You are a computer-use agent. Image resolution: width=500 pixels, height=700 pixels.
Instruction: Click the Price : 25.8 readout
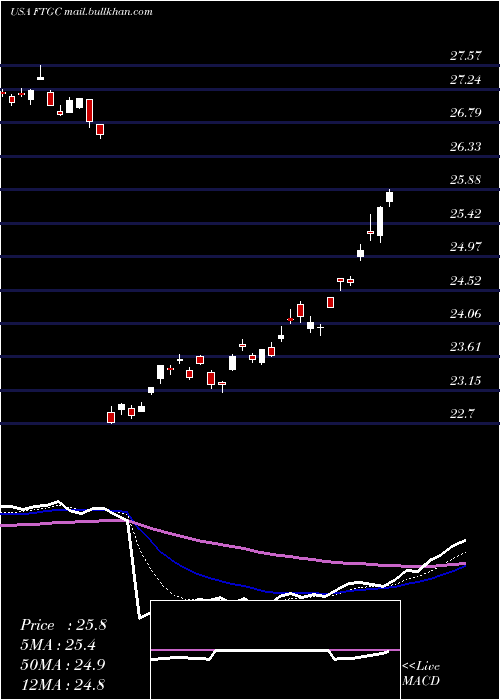[x=63, y=625]
